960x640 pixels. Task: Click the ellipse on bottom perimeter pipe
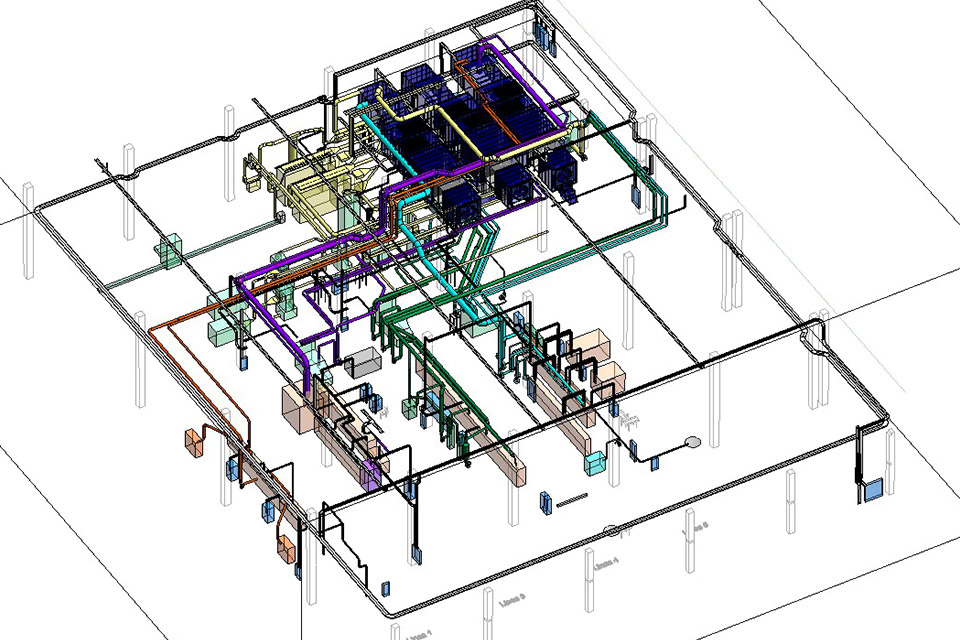[x=611, y=530]
